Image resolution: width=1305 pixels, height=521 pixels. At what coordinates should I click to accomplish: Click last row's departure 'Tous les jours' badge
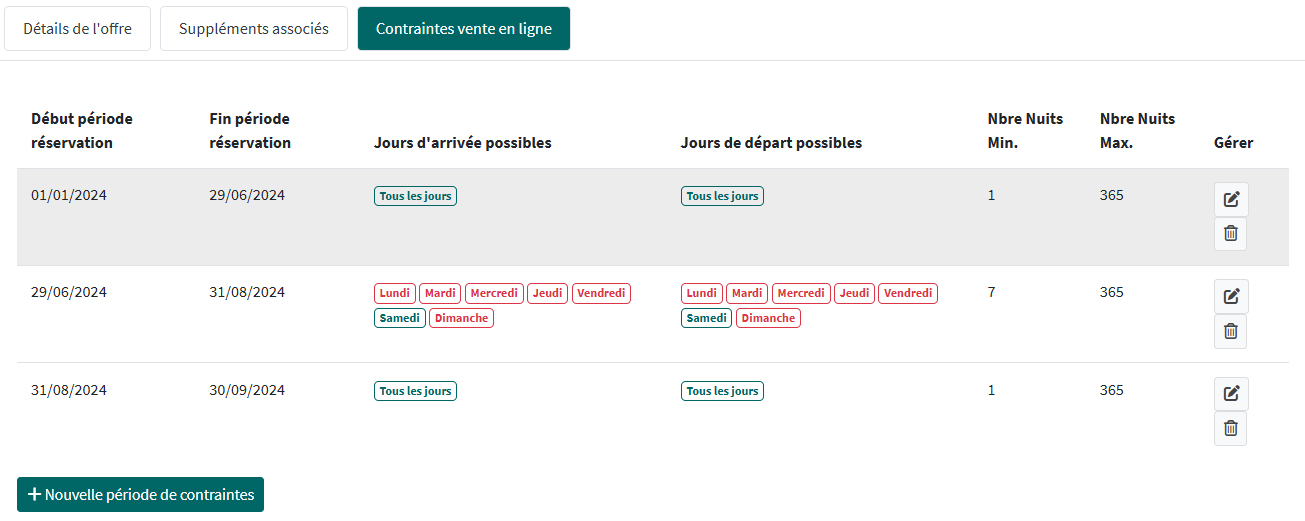click(x=722, y=391)
